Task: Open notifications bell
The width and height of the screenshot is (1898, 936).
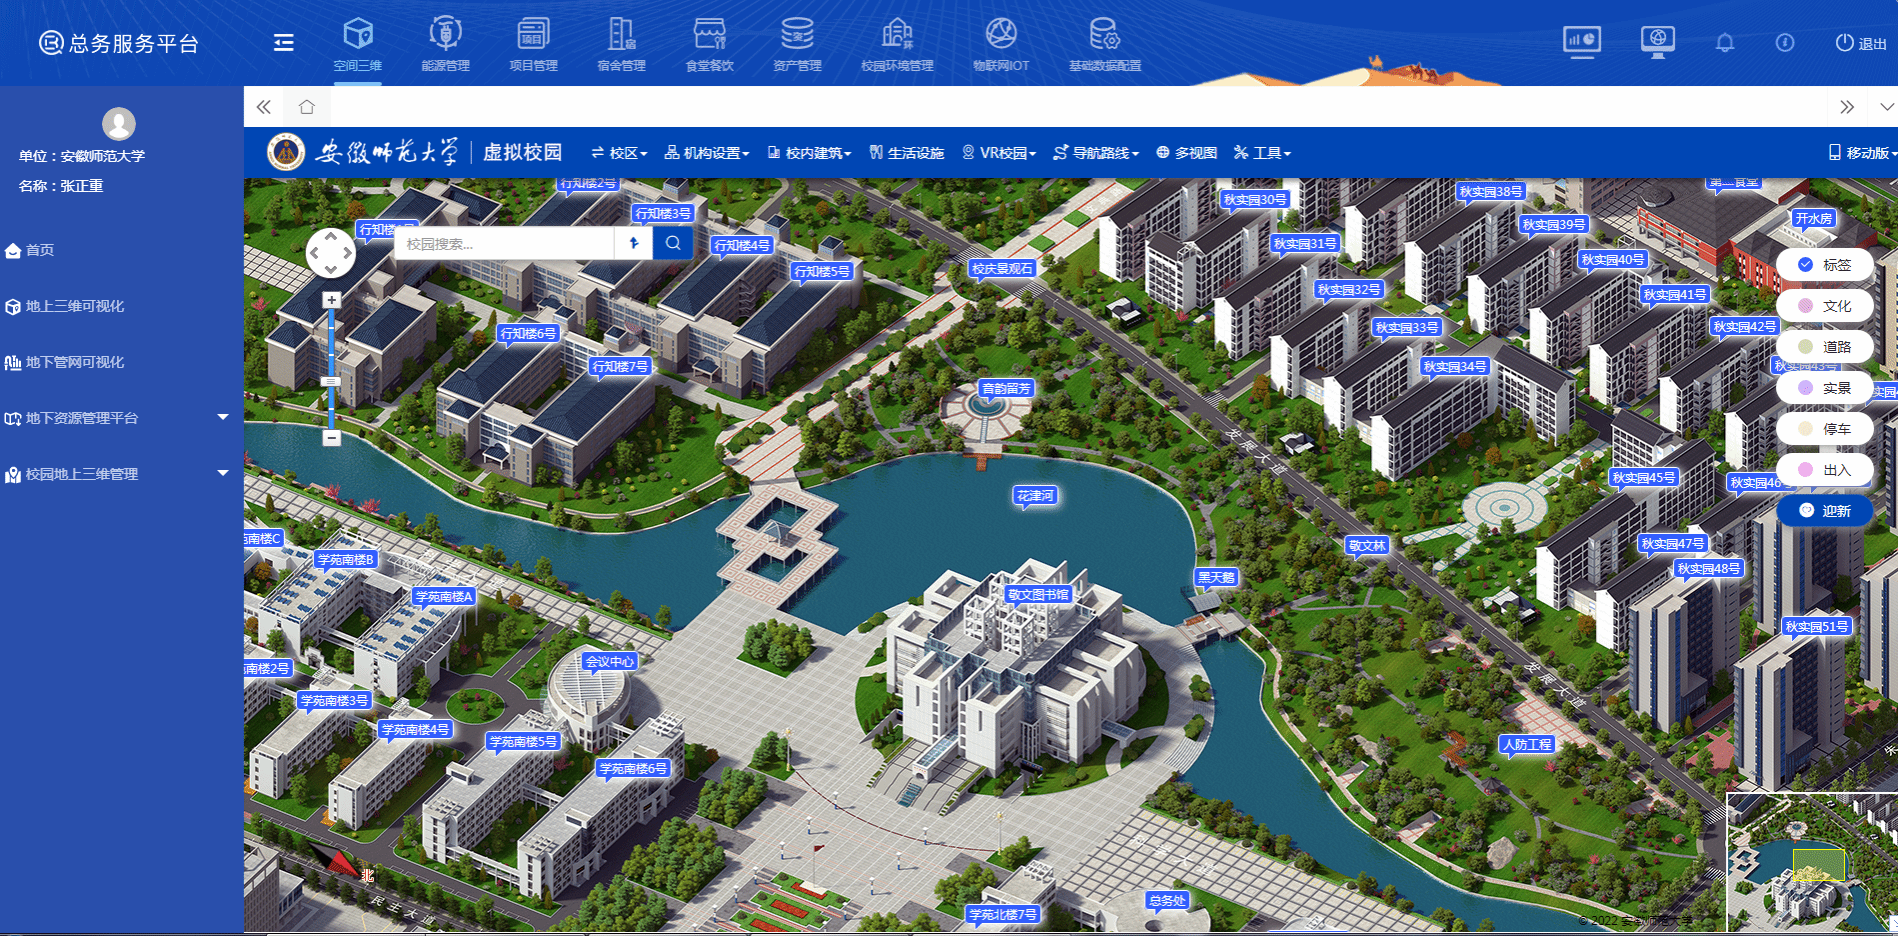Action: [1725, 43]
